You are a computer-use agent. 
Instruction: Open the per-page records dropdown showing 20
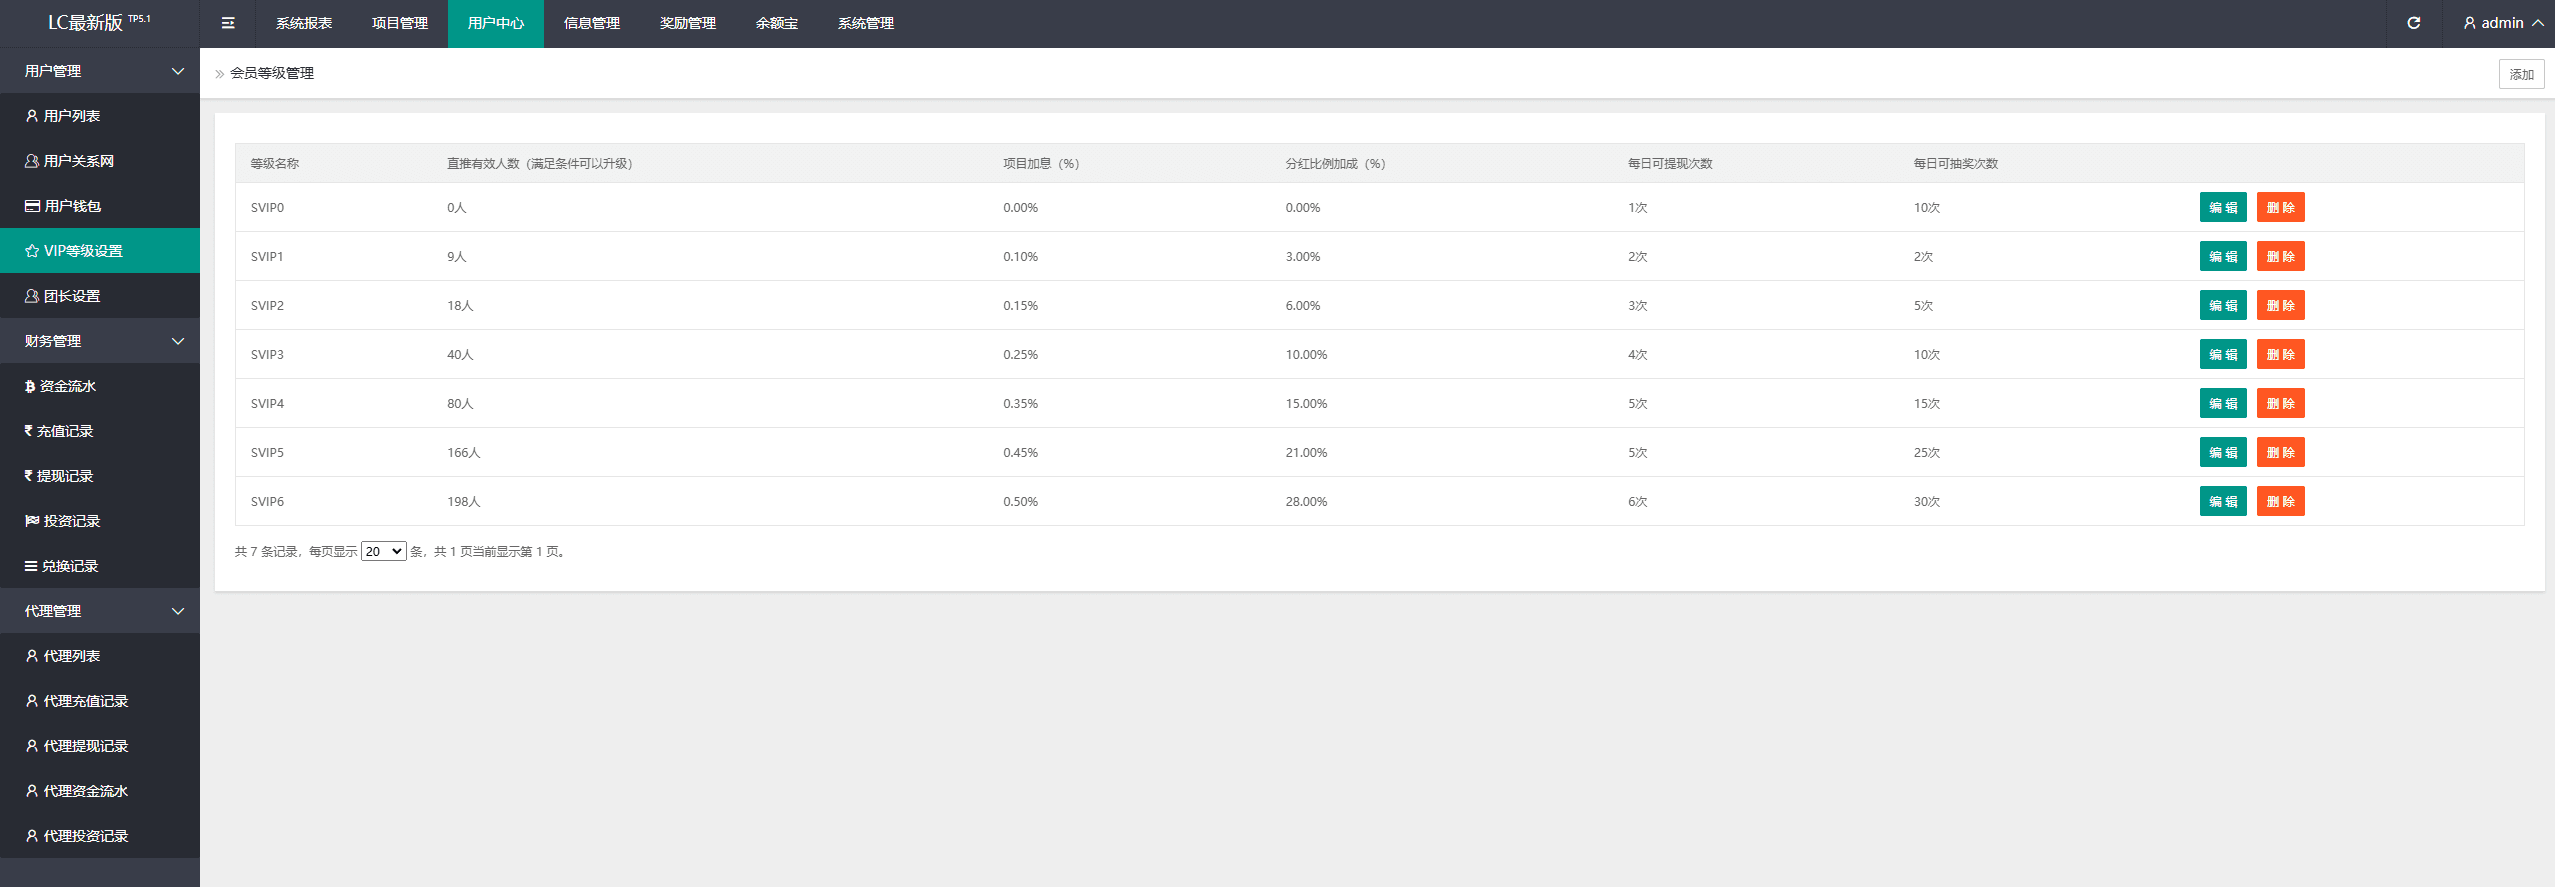[383, 551]
